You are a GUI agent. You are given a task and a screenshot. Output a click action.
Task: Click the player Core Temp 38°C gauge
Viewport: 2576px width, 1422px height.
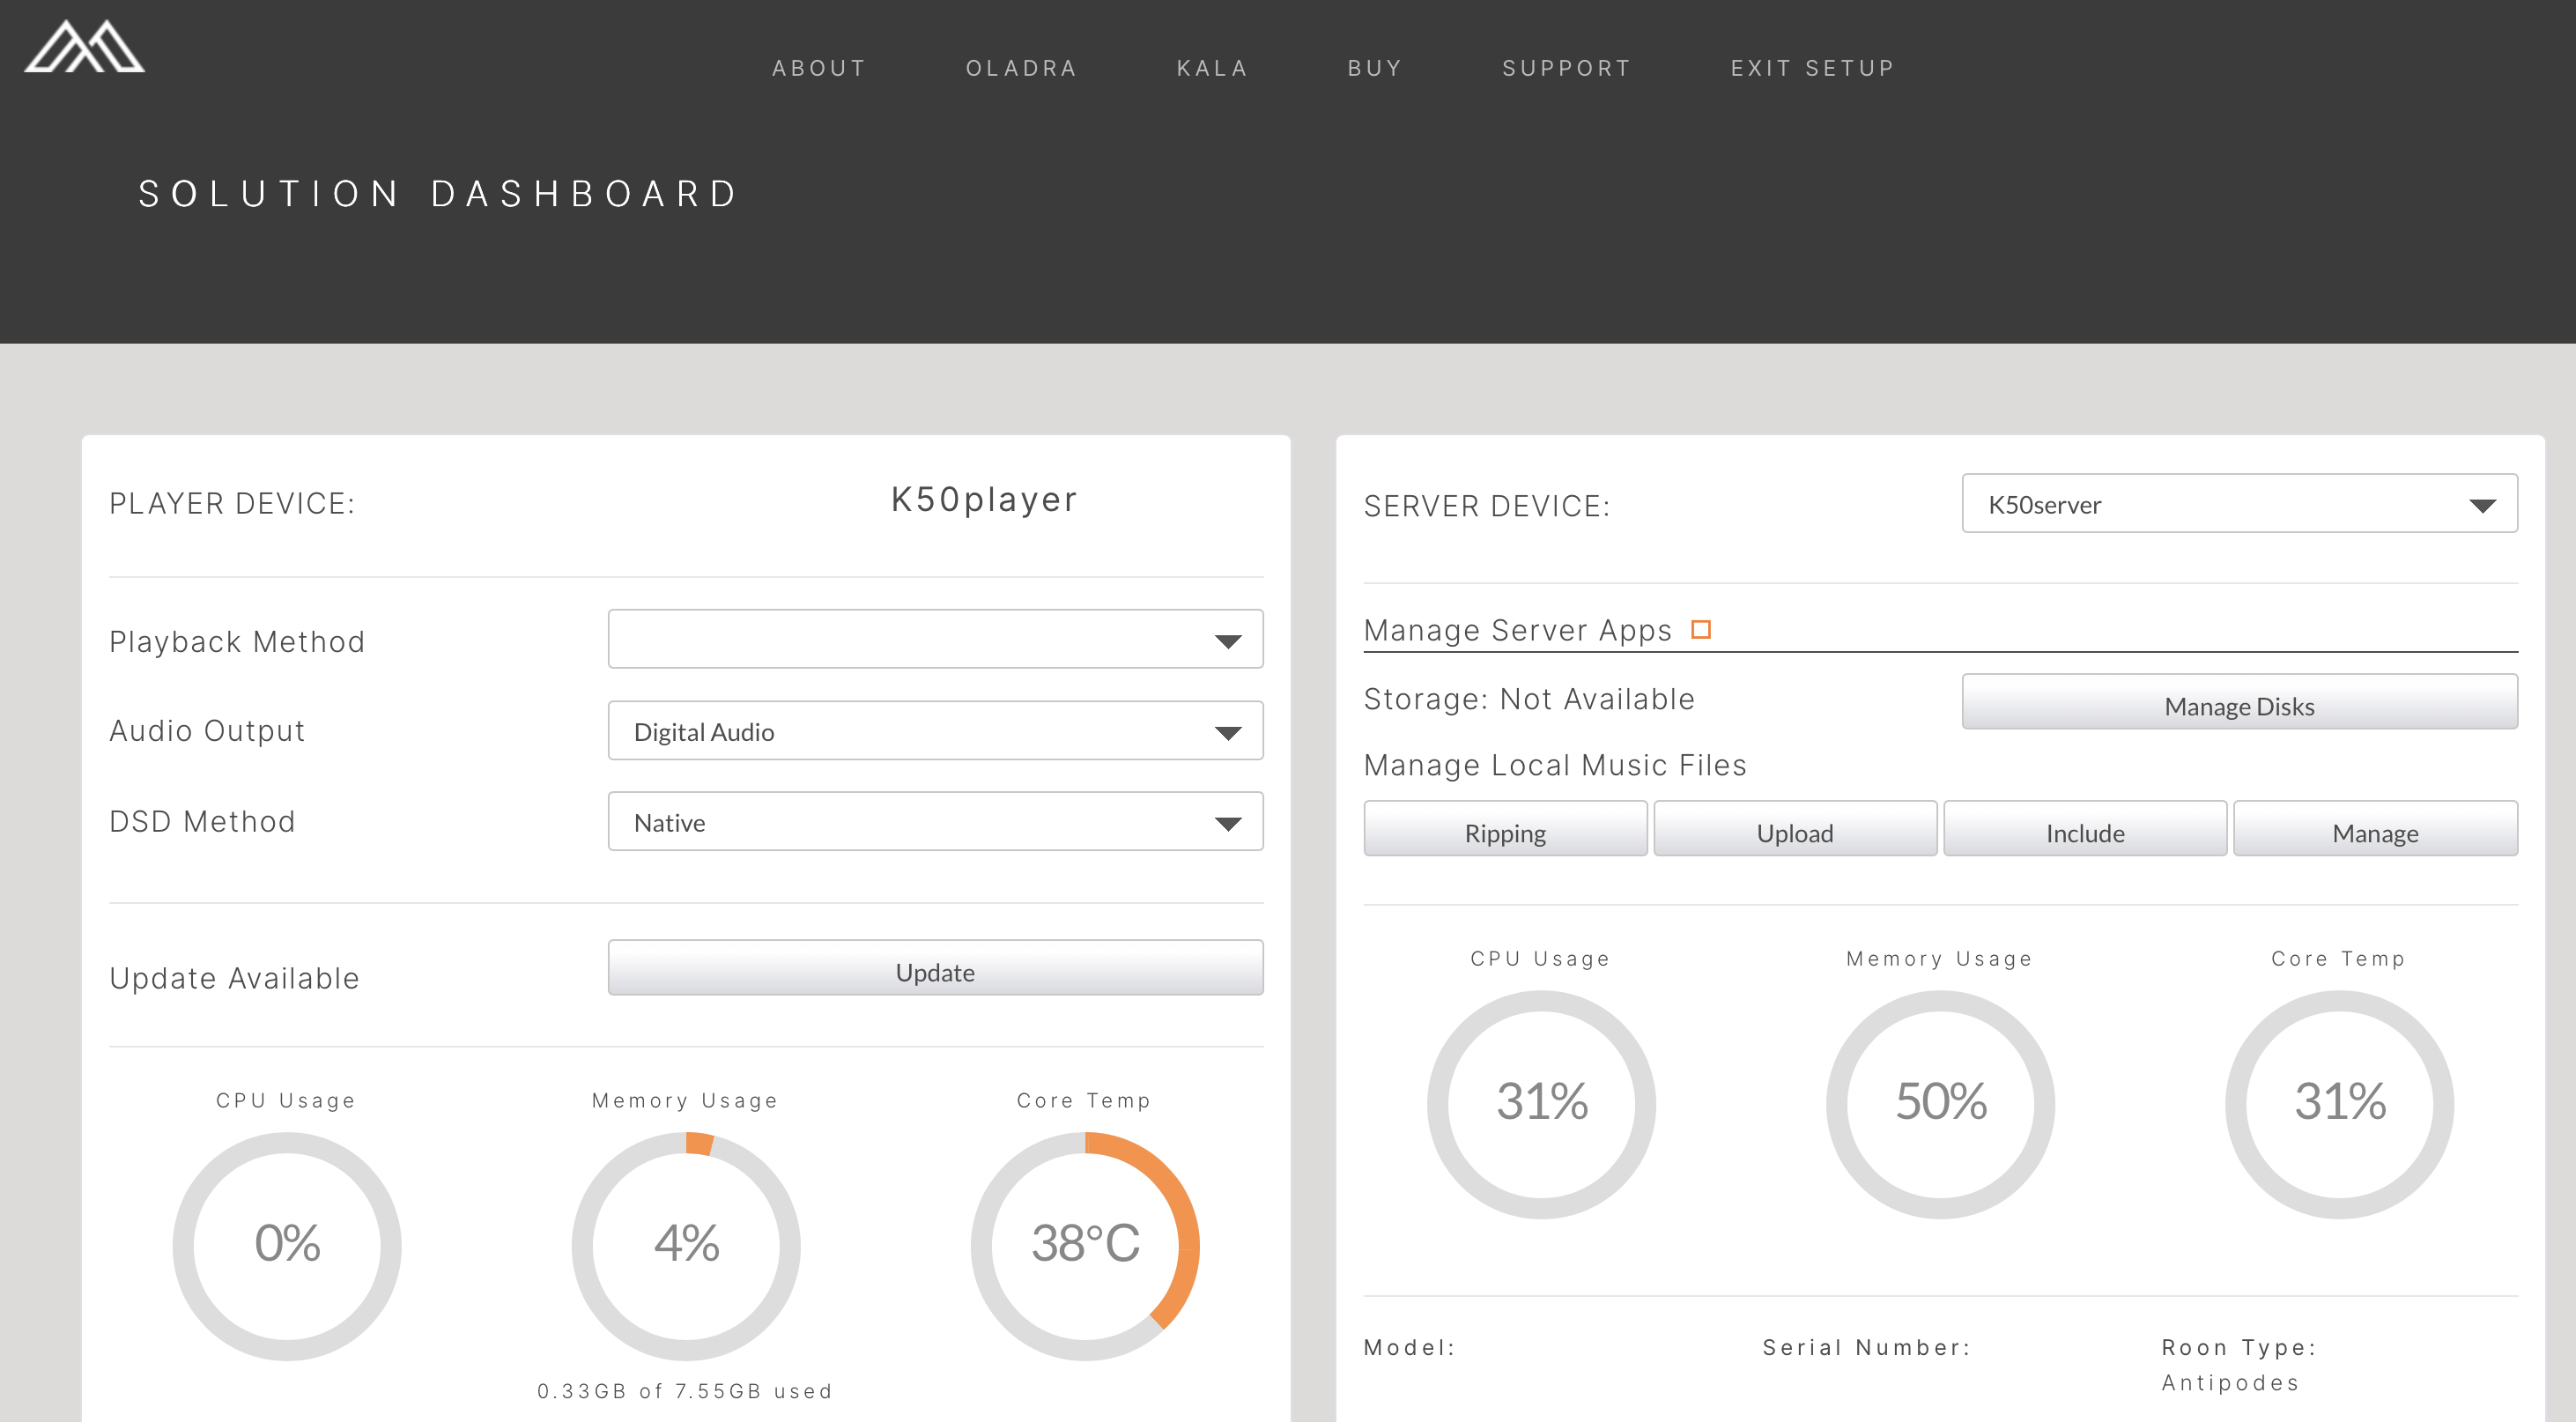coord(1085,1244)
